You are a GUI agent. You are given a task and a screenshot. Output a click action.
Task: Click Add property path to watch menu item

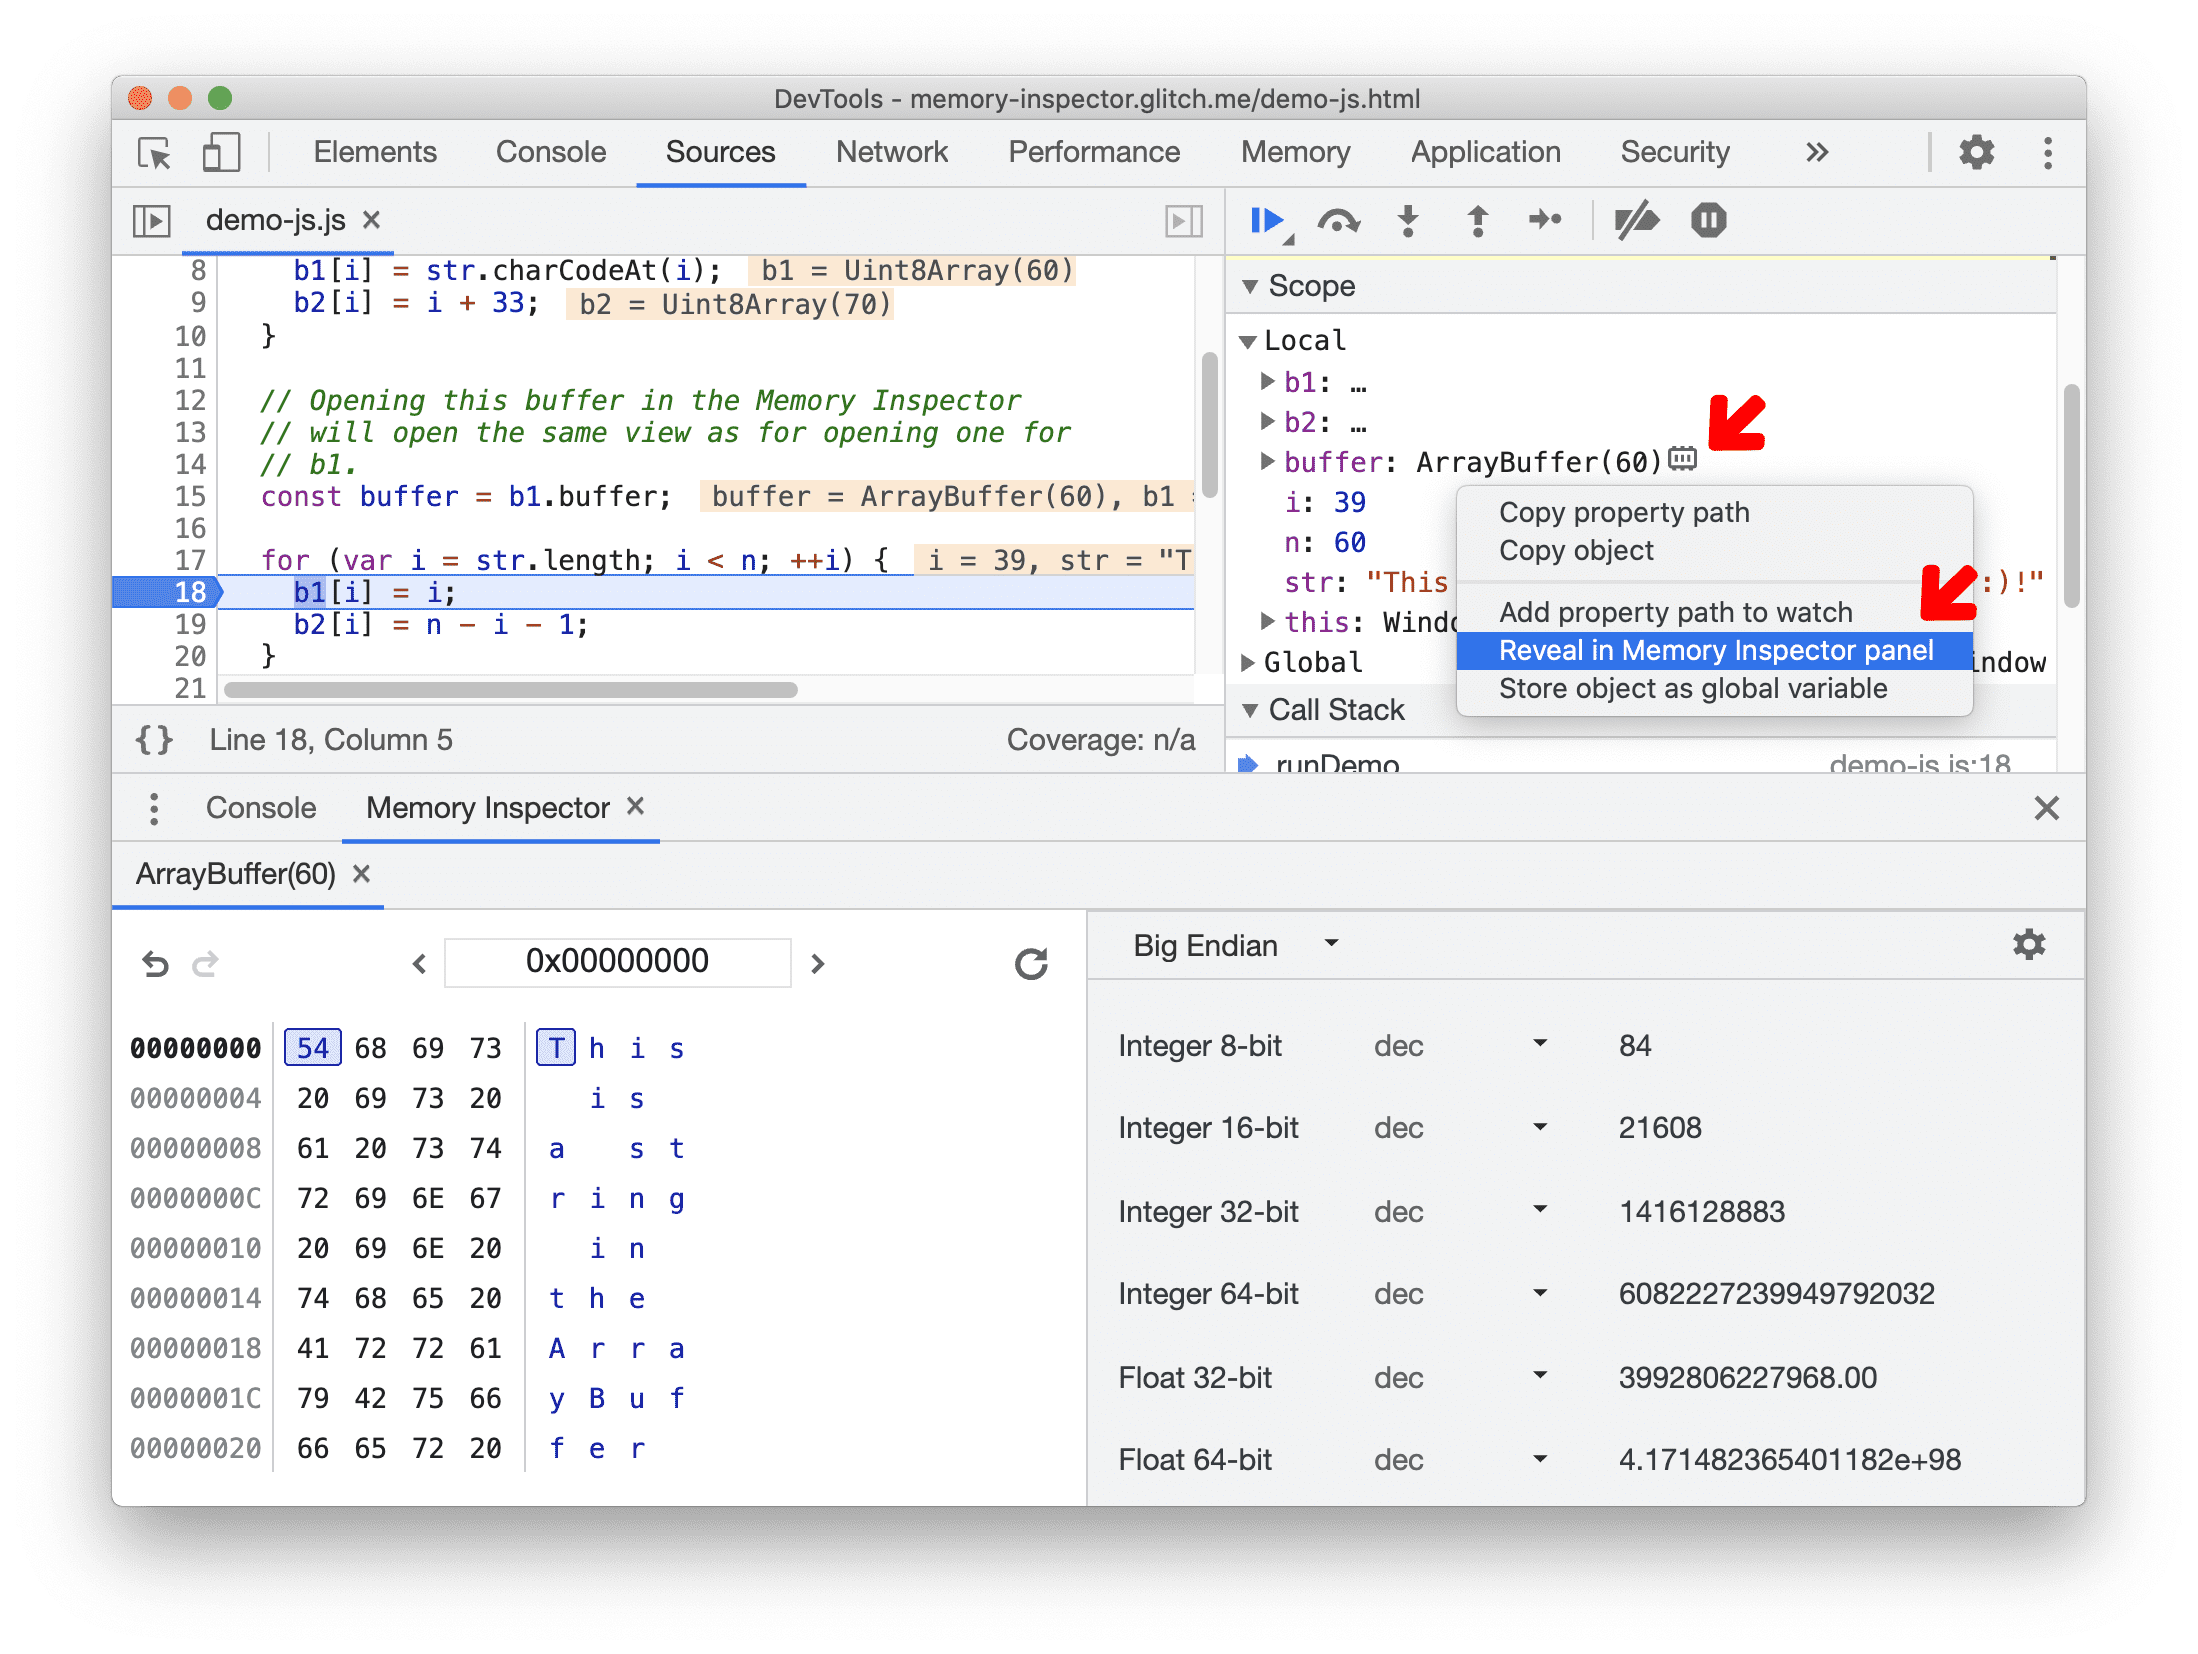tap(1677, 610)
